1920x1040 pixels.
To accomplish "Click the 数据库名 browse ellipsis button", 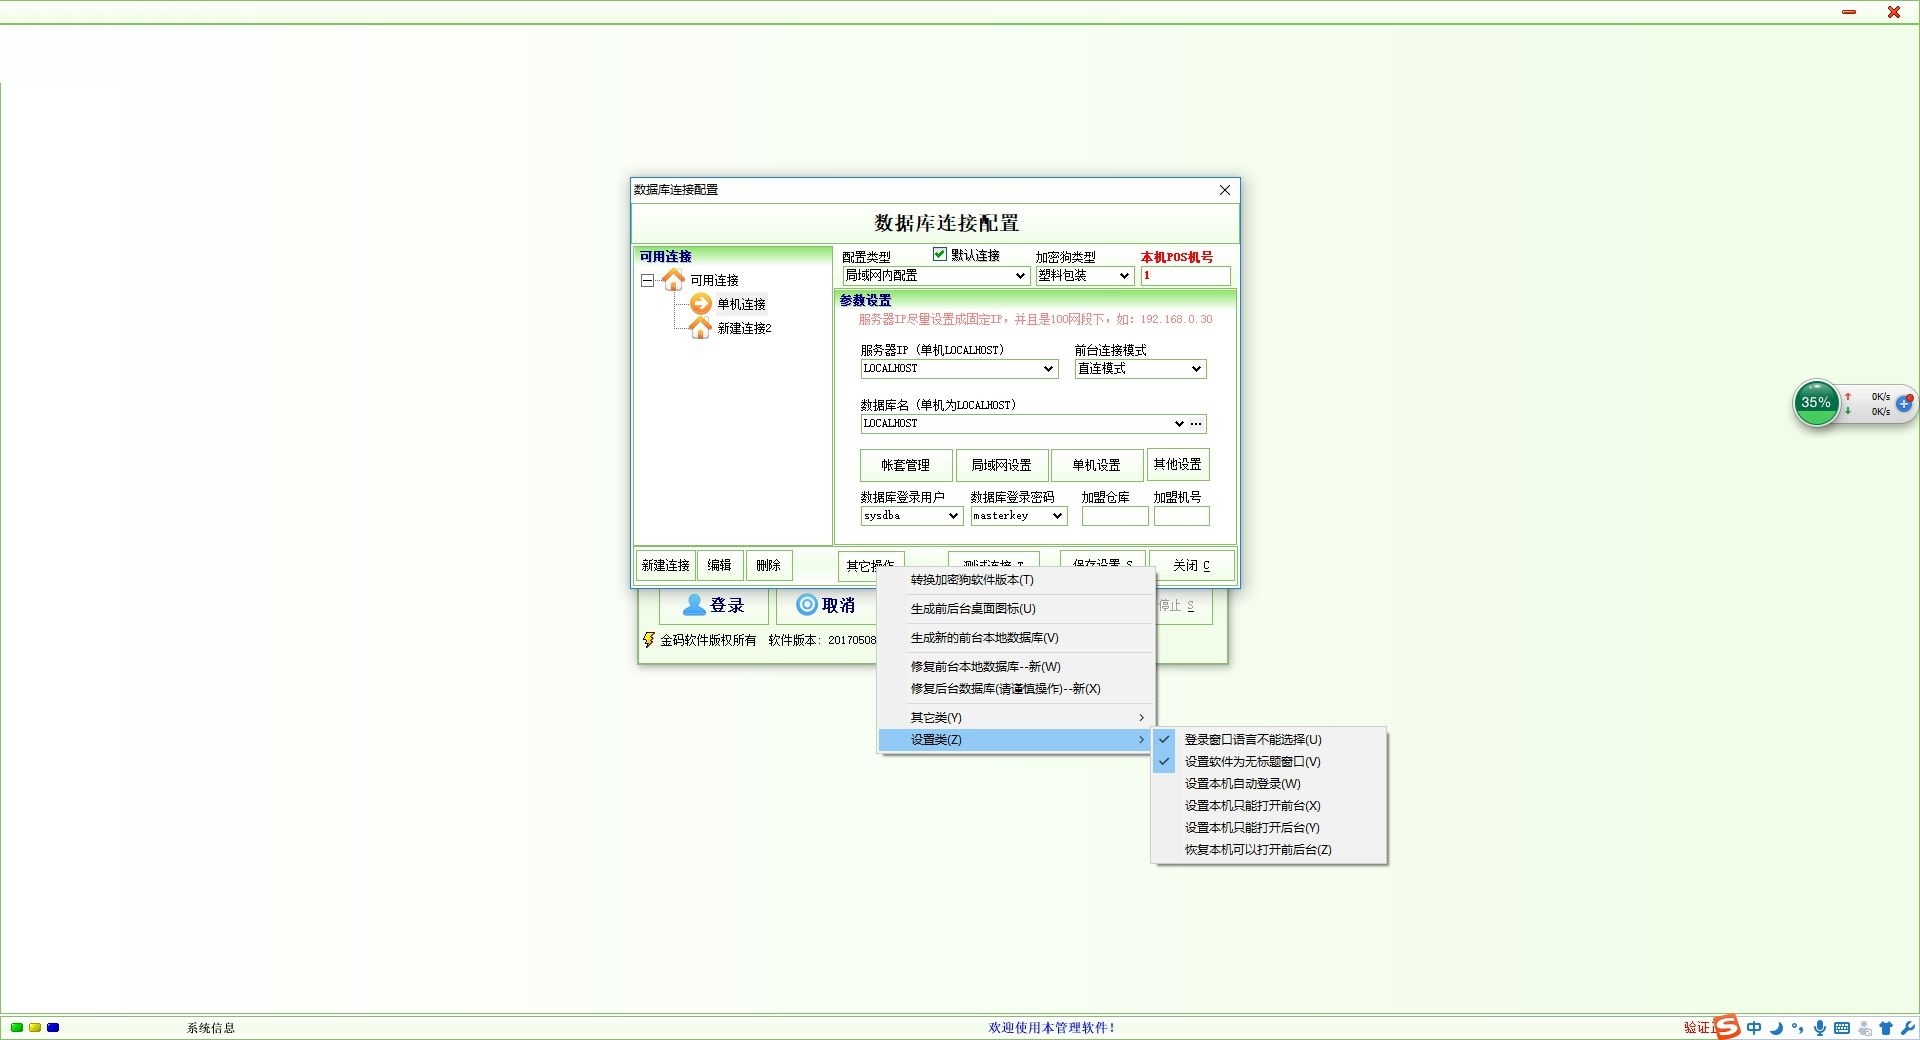I will click(x=1196, y=424).
